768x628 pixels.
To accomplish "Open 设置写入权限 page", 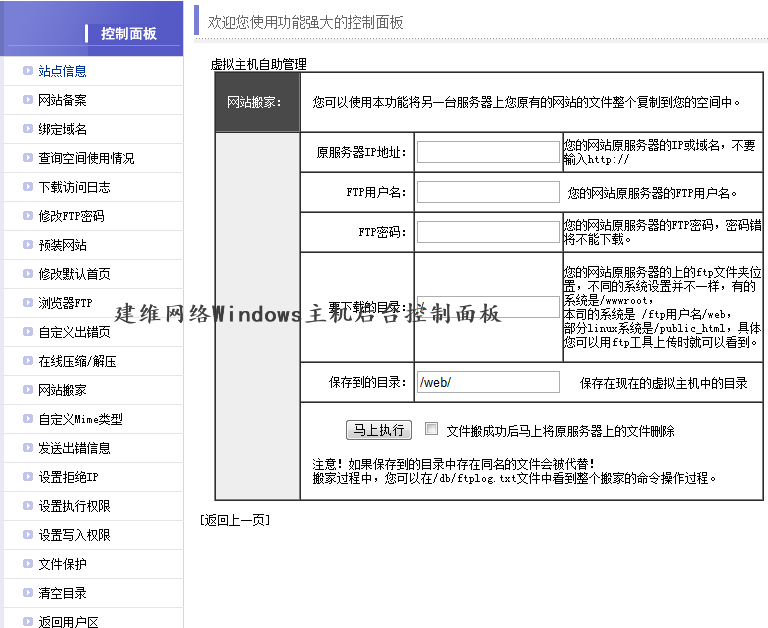I will 74,535.
